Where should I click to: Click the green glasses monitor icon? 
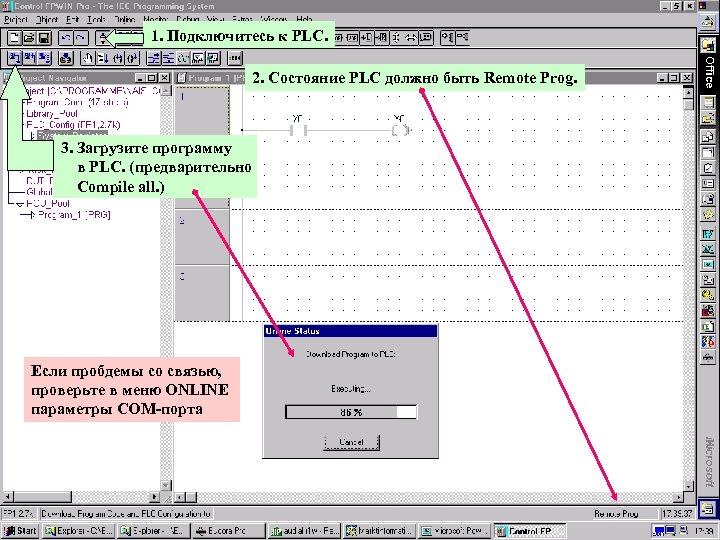(x=184, y=58)
